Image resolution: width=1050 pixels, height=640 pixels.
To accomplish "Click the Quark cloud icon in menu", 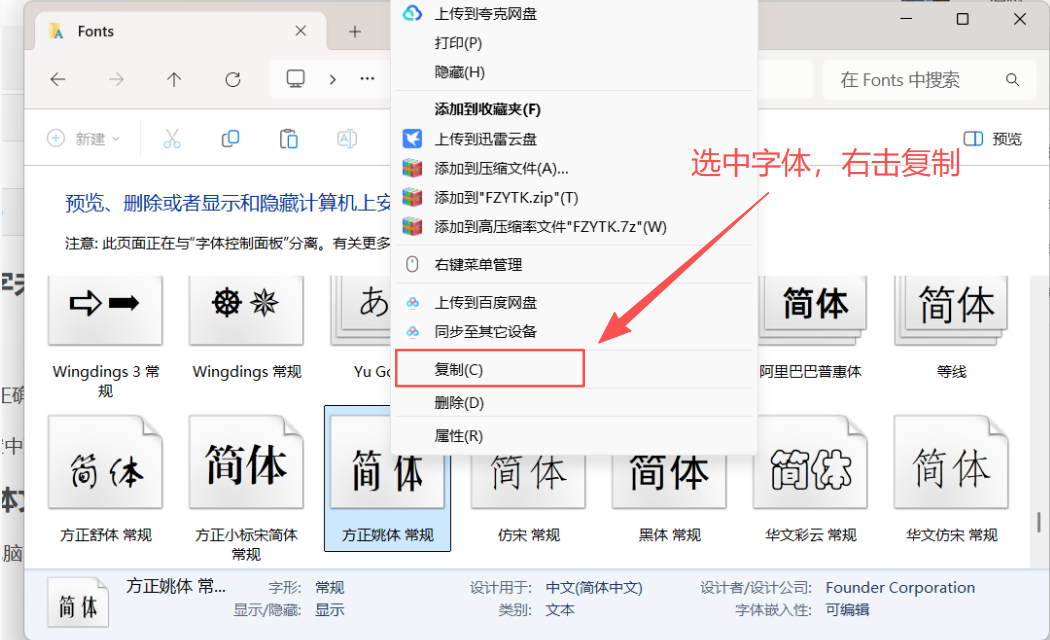I will click(x=412, y=13).
